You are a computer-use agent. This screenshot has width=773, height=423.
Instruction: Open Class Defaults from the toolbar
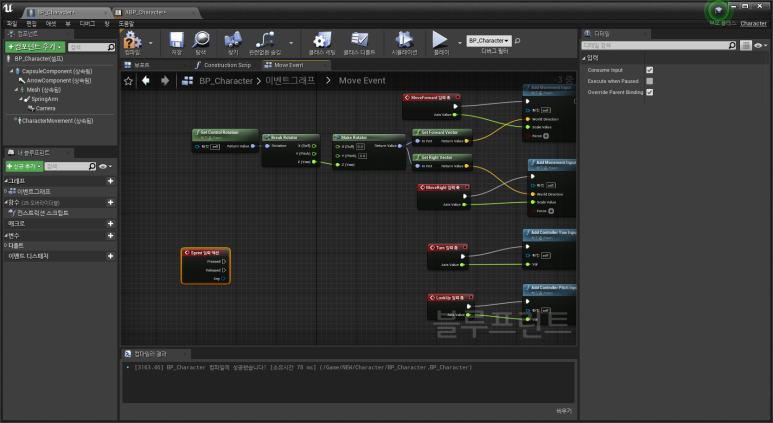point(359,39)
